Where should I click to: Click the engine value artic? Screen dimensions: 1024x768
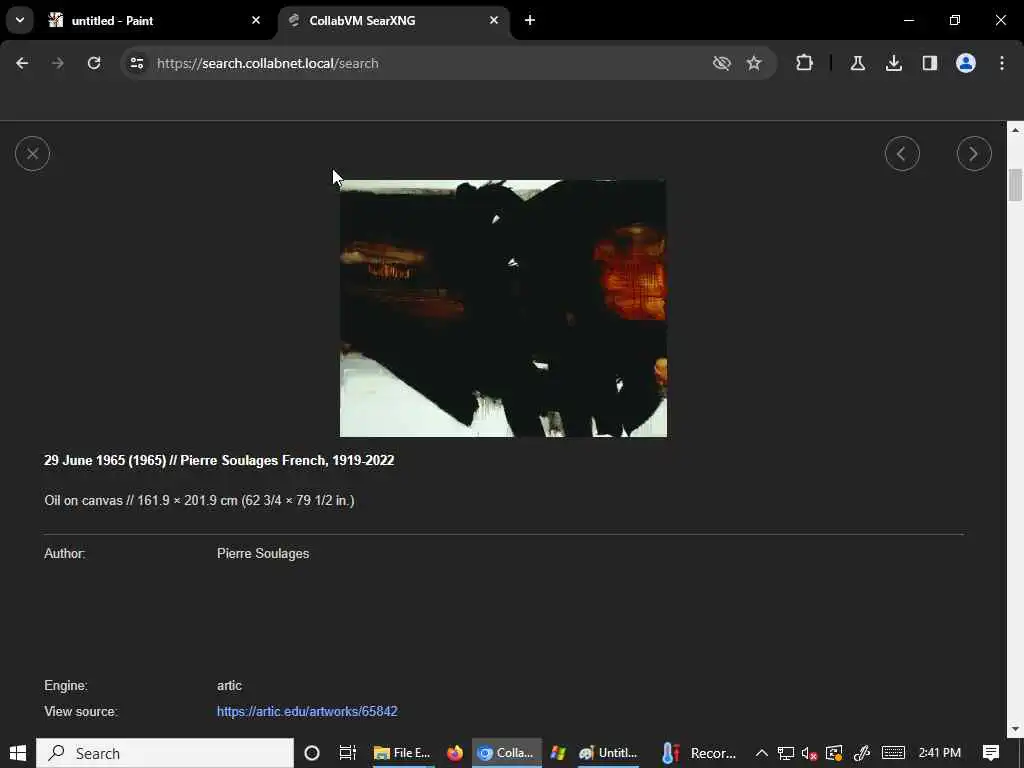tap(229, 686)
